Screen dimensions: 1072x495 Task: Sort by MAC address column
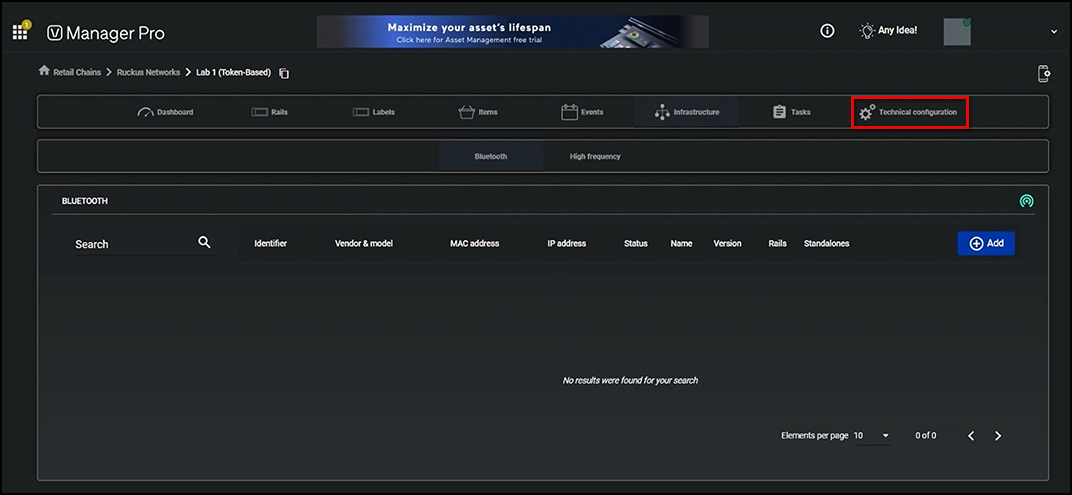(x=474, y=243)
